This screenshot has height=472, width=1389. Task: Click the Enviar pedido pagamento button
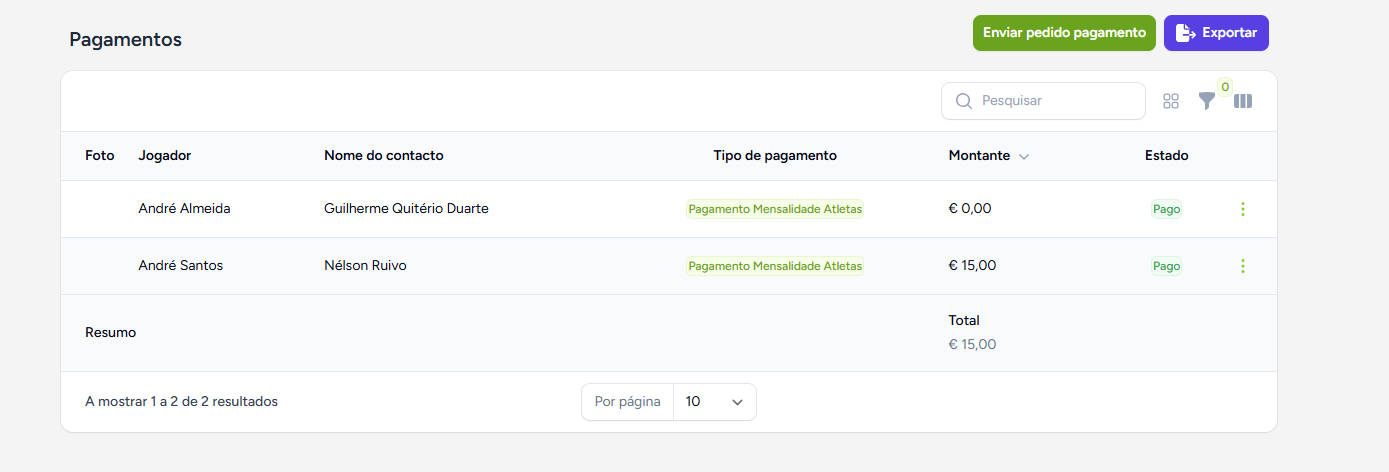point(1064,33)
